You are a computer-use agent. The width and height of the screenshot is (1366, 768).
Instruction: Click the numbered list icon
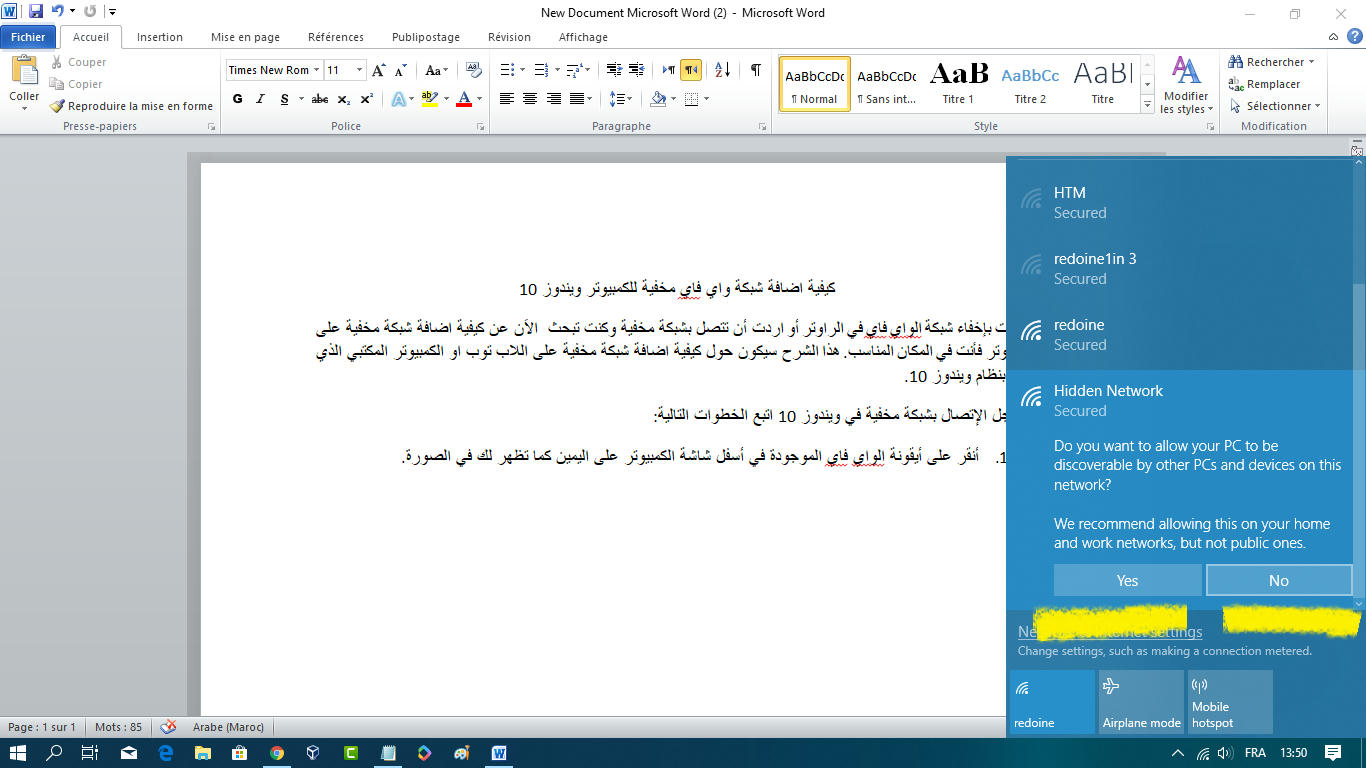(x=541, y=70)
